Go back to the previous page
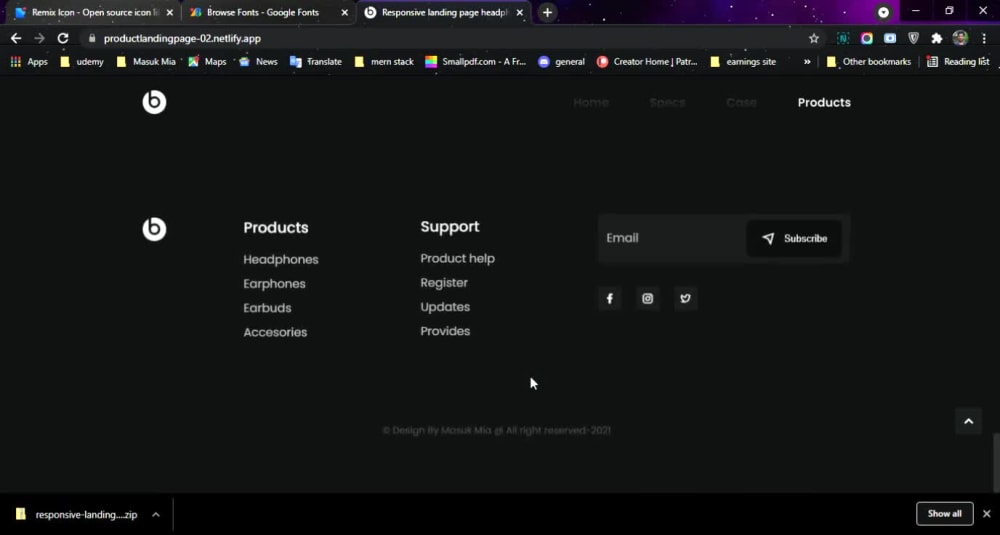1000x535 pixels. pos(16,38)
